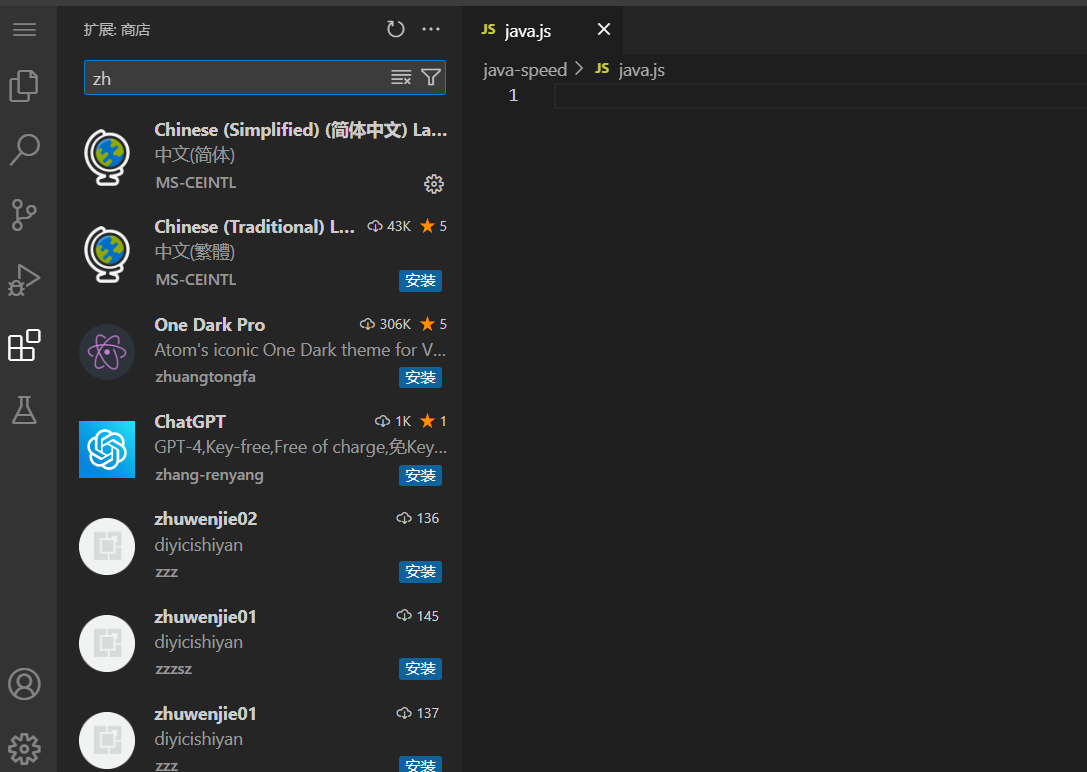Select the ChatGPT extension logo
The image size is (1087, 772).
tap(107, 449)
